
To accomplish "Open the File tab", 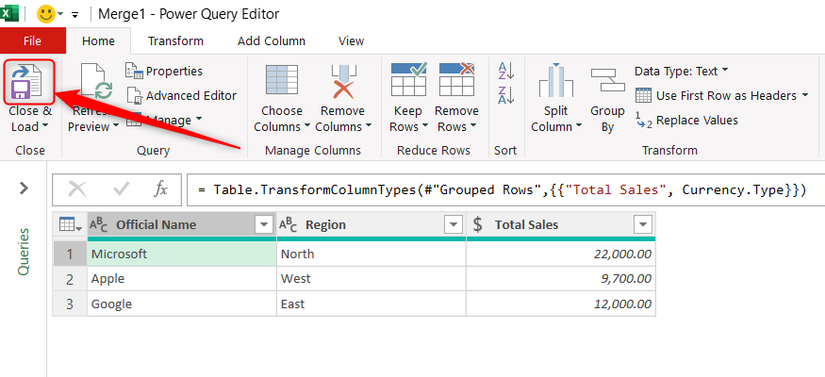I will pyautogui.click(x=33, y=41).
